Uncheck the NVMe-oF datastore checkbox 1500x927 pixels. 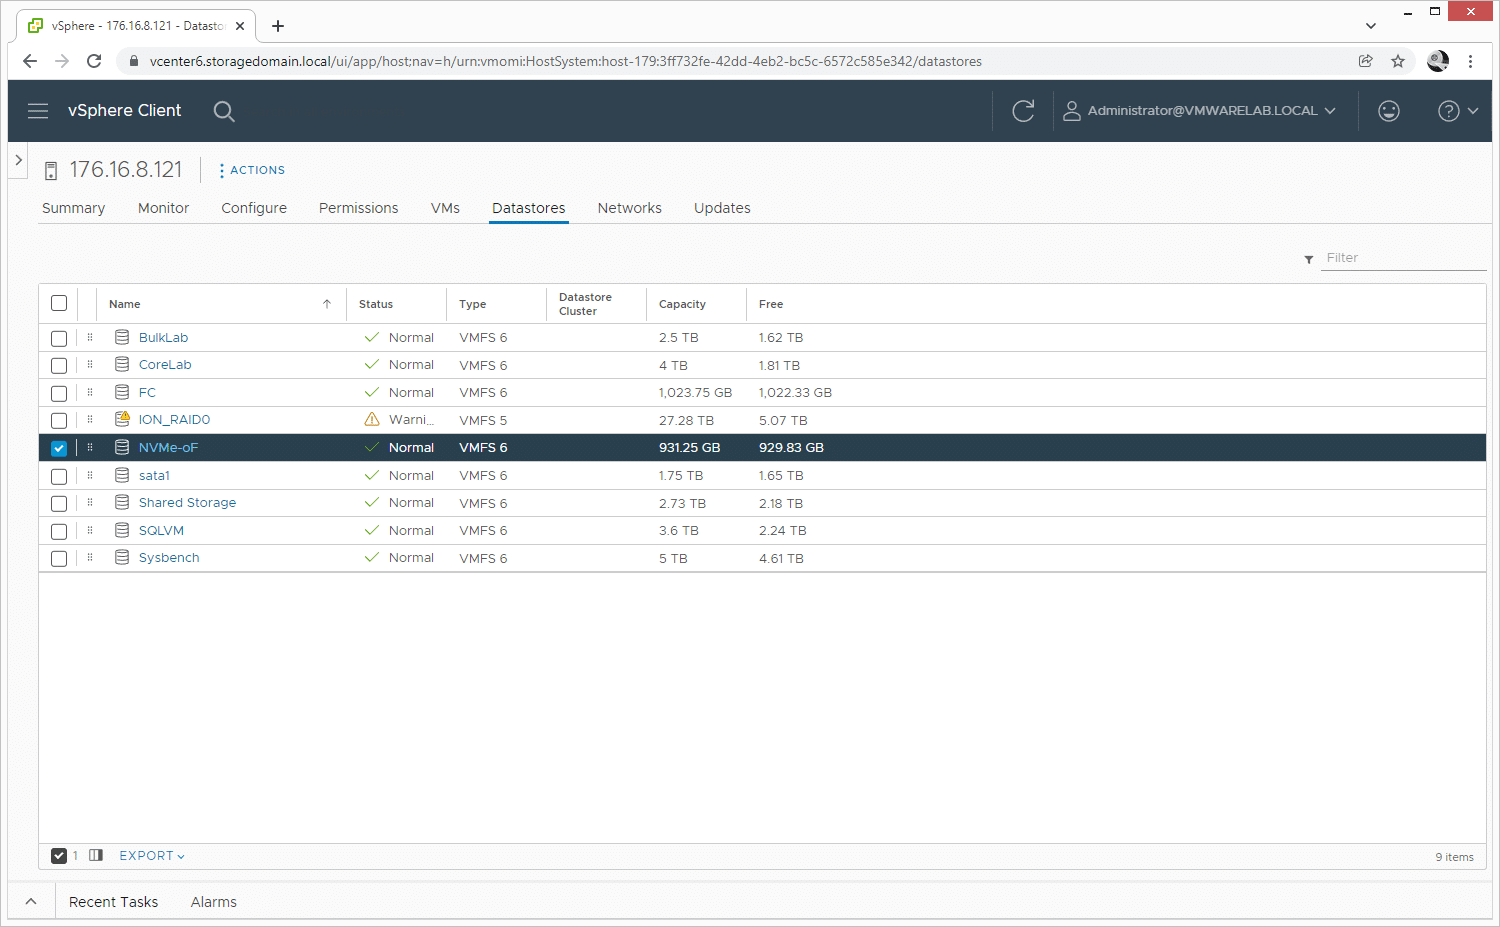pyautogui.click(x=59, y=448)
